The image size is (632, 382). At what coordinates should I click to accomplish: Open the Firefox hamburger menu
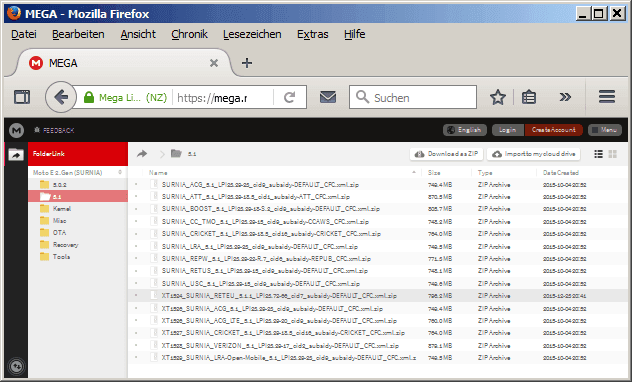(607, 97)
